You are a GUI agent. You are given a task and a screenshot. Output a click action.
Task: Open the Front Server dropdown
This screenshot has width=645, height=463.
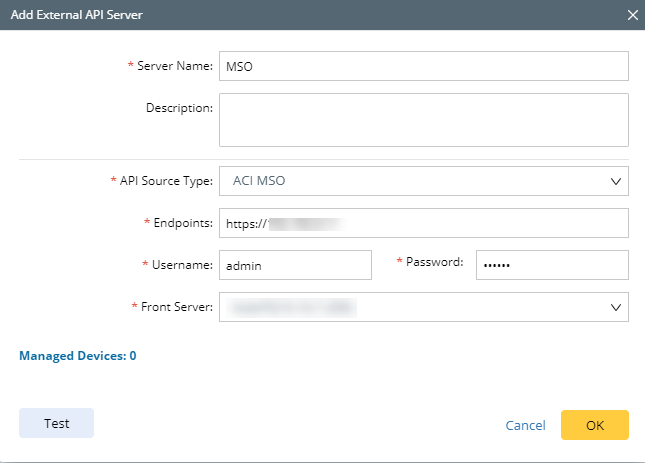410,307
